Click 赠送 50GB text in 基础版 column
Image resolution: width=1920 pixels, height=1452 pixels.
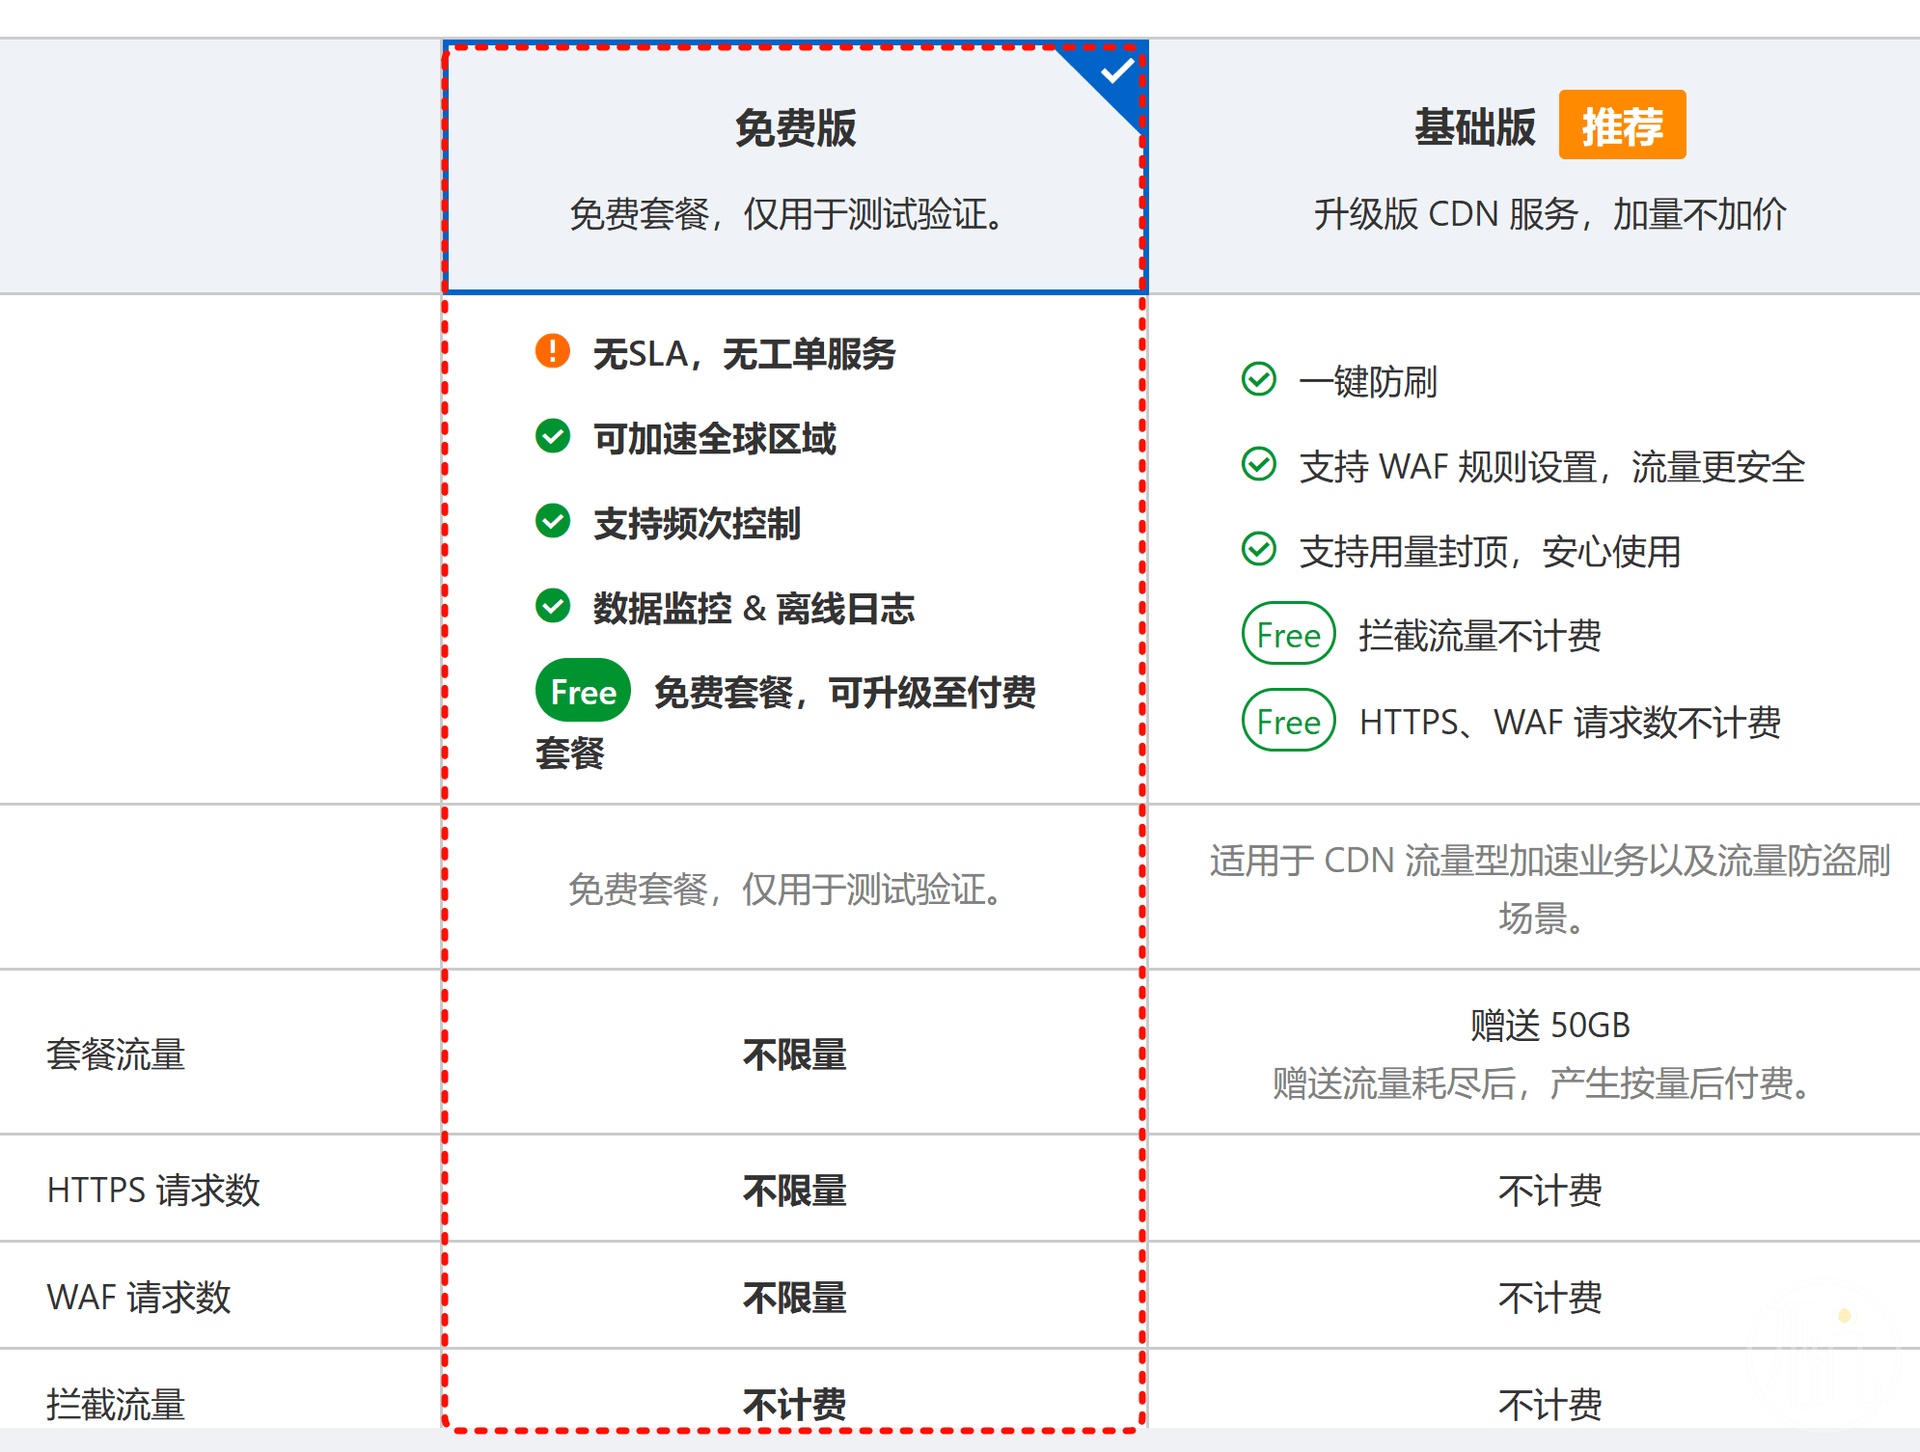[x=1549, y=1025]
